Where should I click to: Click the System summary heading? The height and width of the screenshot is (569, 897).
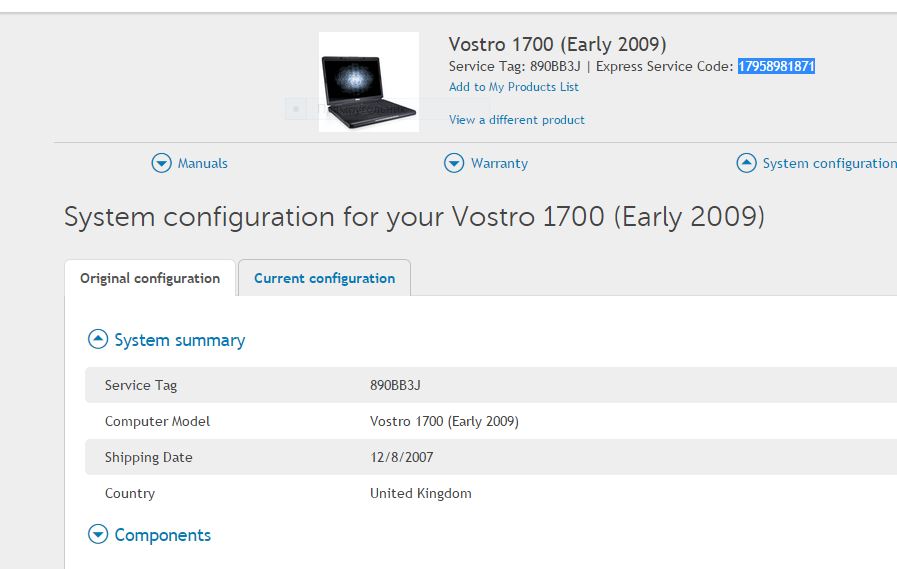[180, 340]
